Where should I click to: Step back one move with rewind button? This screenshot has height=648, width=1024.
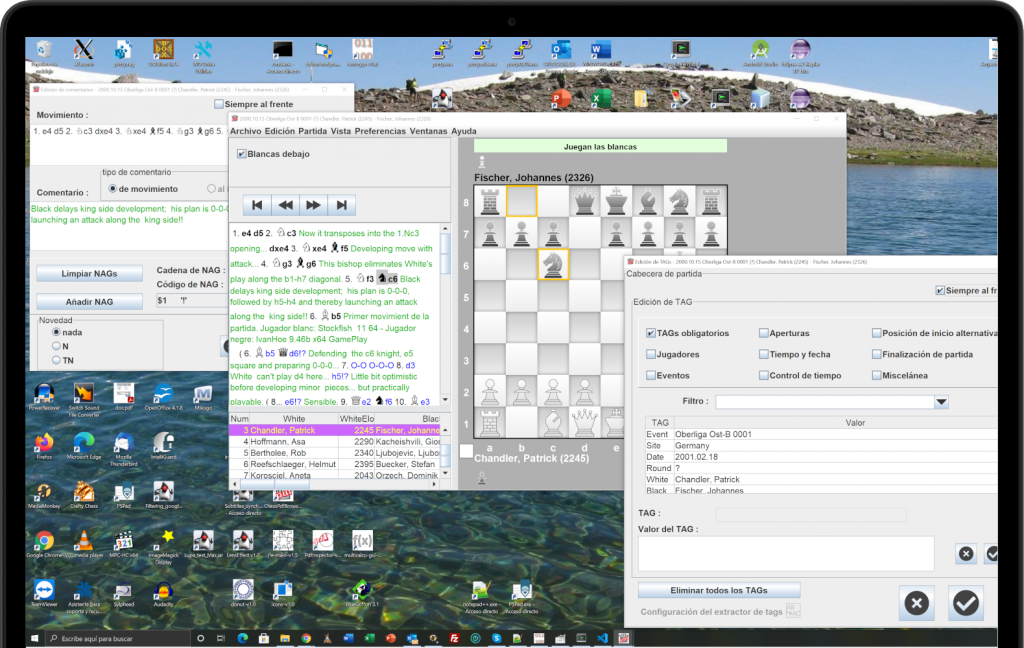[285, 205]
